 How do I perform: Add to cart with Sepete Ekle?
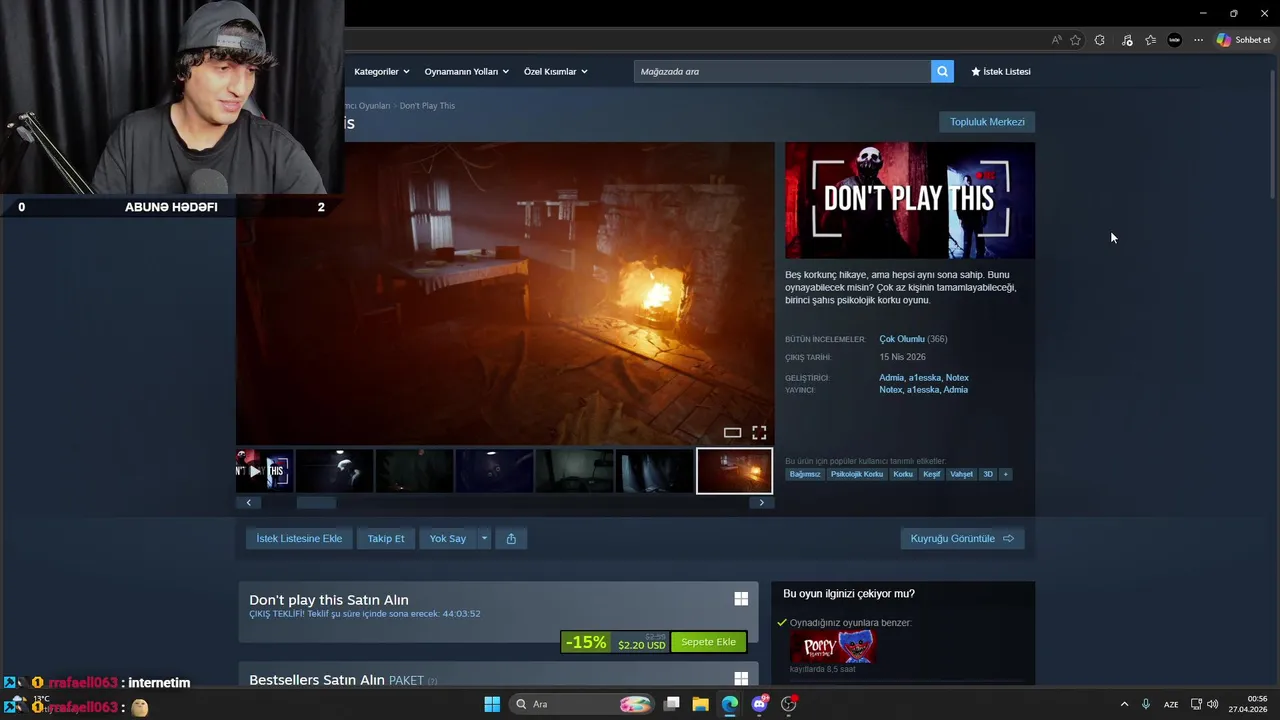708,642
